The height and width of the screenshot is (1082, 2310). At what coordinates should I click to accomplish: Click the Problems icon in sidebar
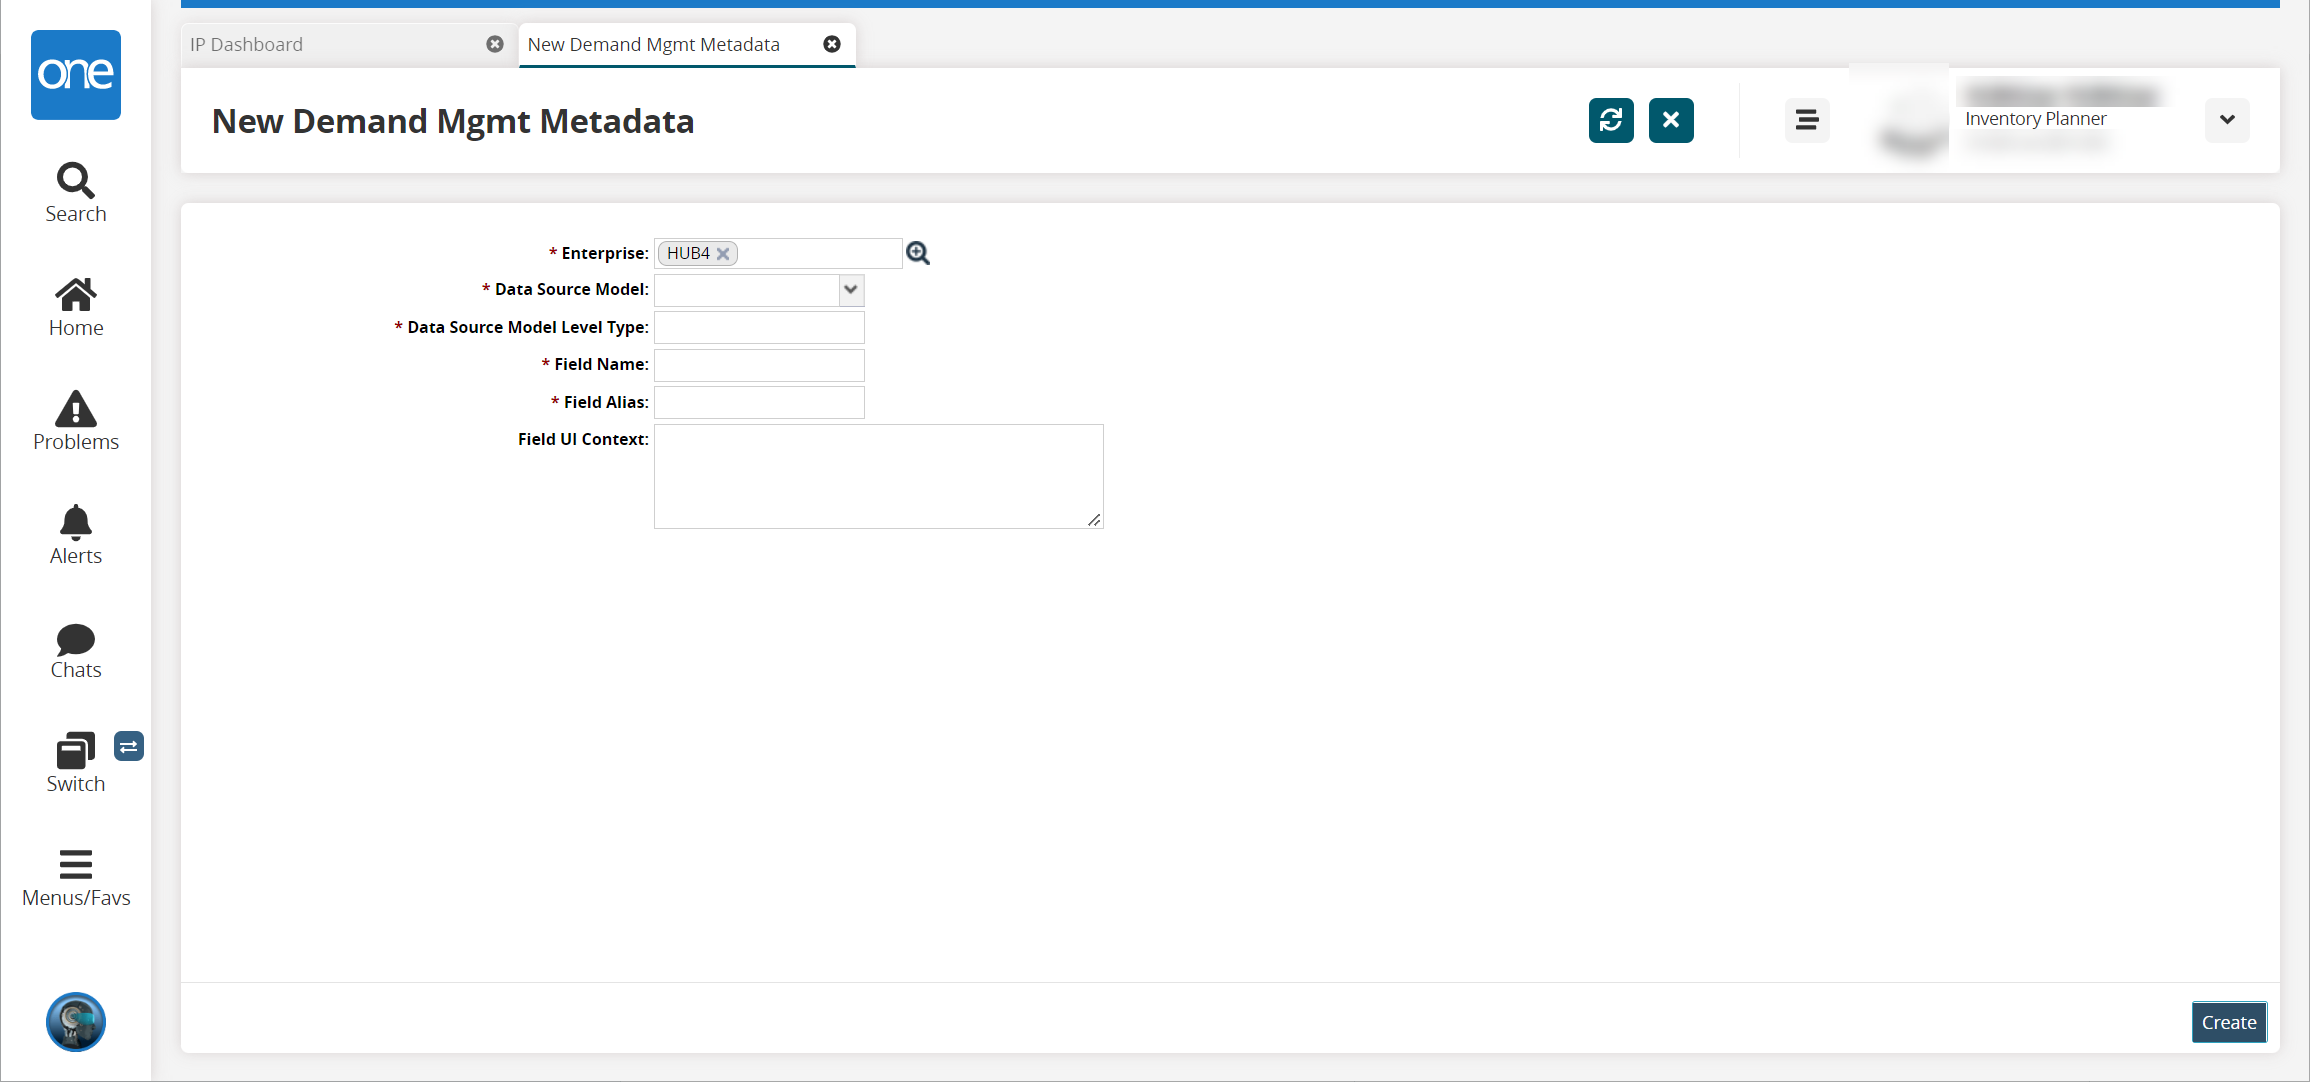tap(75, 420)
